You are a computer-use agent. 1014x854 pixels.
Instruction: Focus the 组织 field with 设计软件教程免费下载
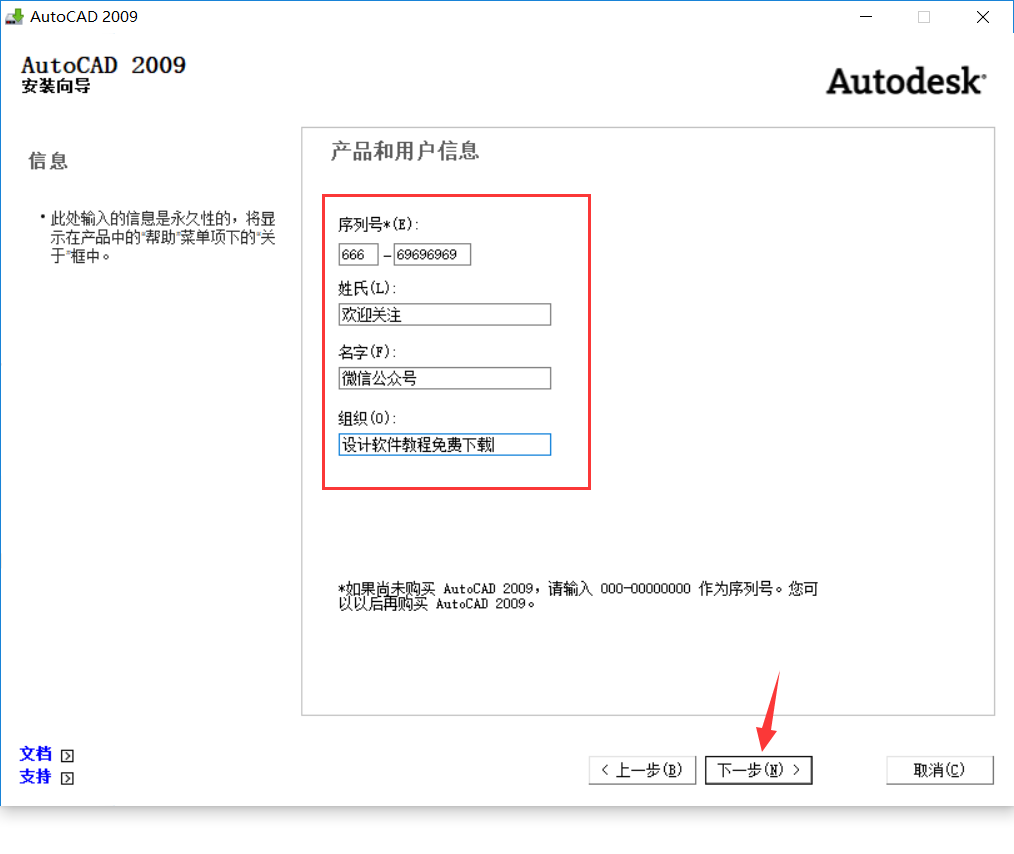[444, 444]
